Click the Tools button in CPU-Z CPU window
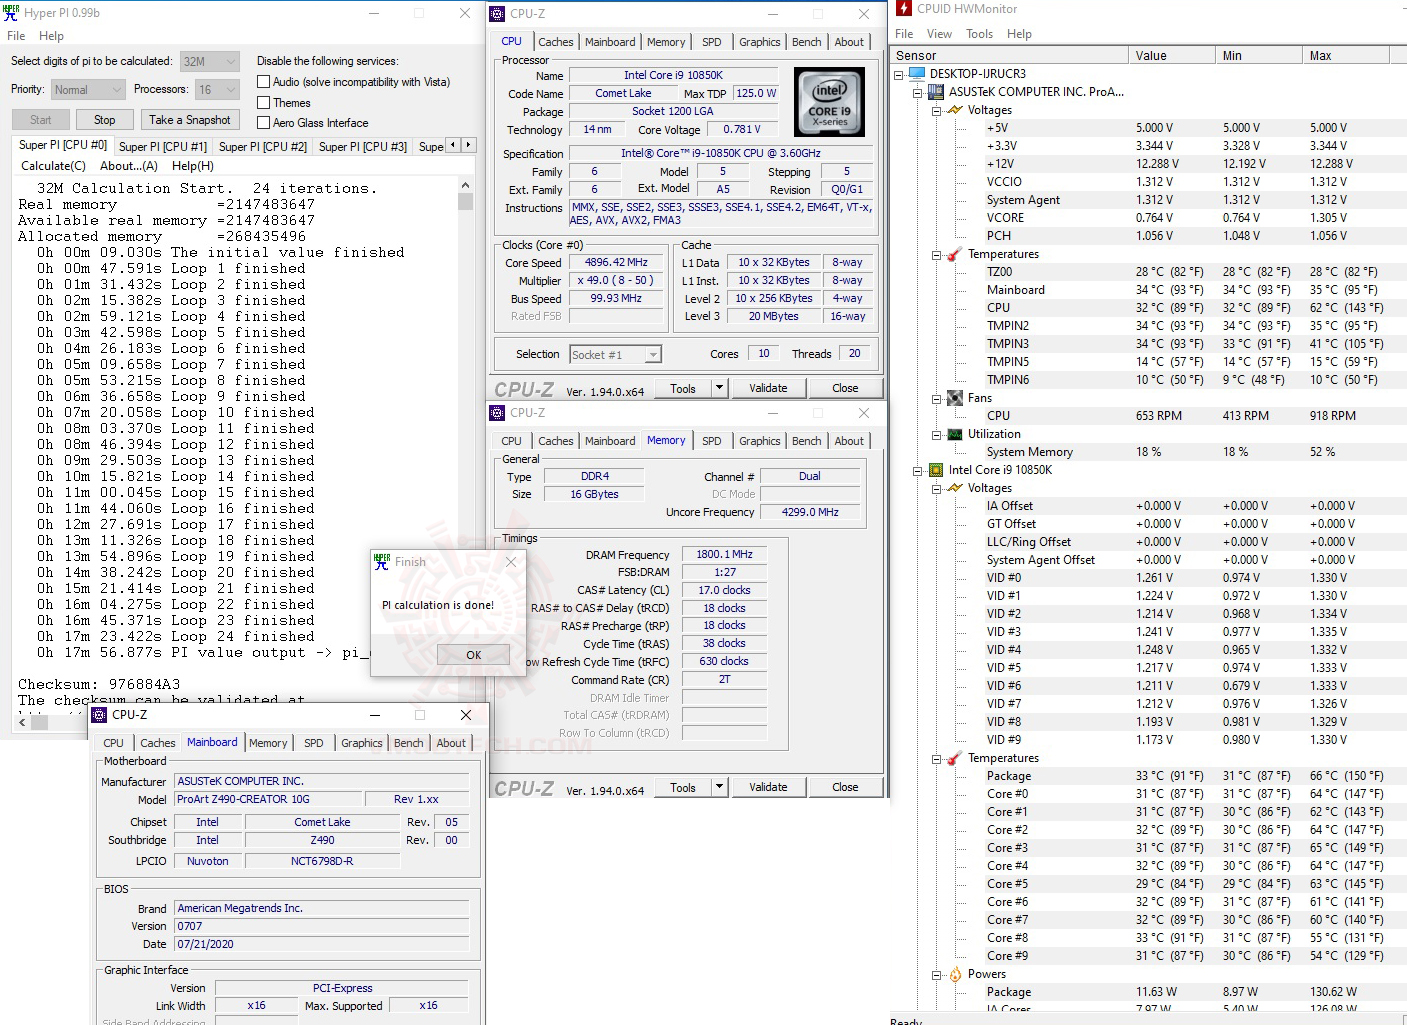1407x1025 pixels. [683, 388]
